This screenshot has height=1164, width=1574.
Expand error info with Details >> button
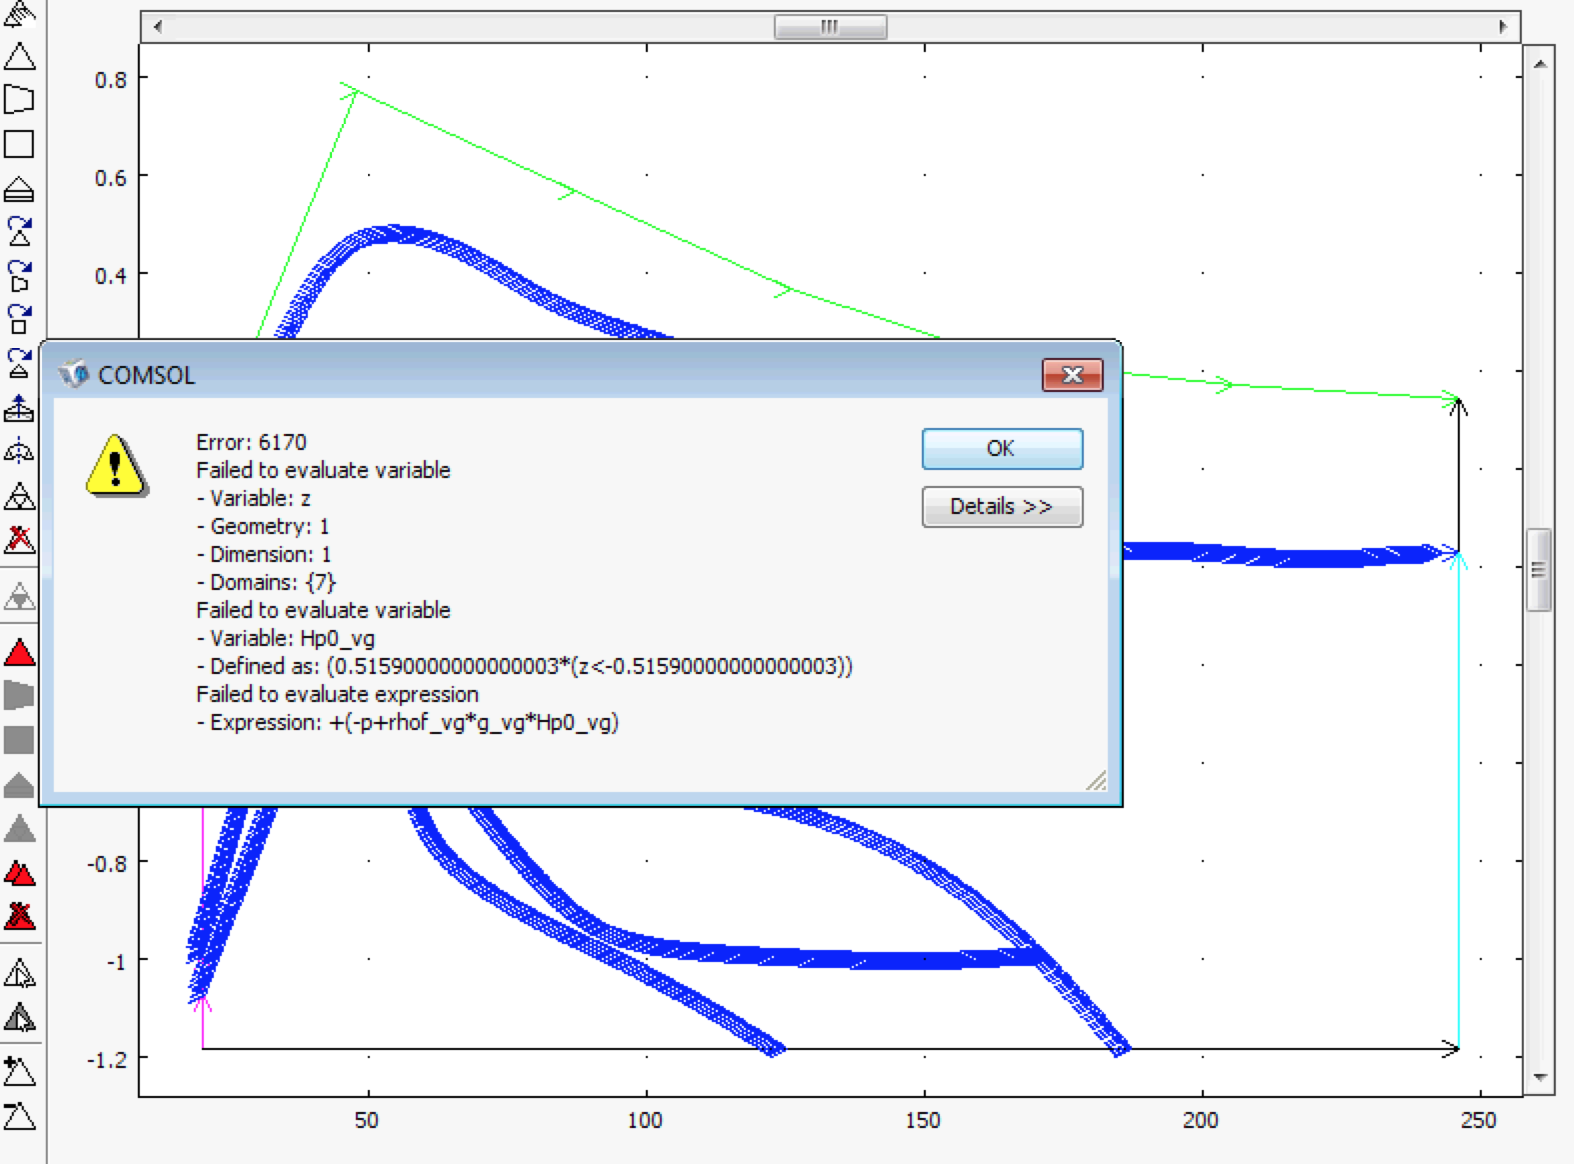tap(1001, 507)
